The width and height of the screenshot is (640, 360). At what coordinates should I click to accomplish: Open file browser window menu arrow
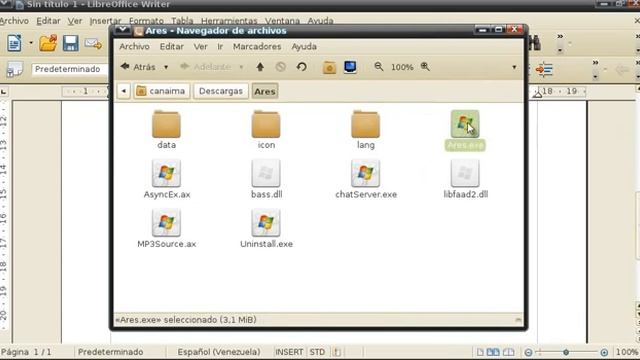click(x=122, y=30)
